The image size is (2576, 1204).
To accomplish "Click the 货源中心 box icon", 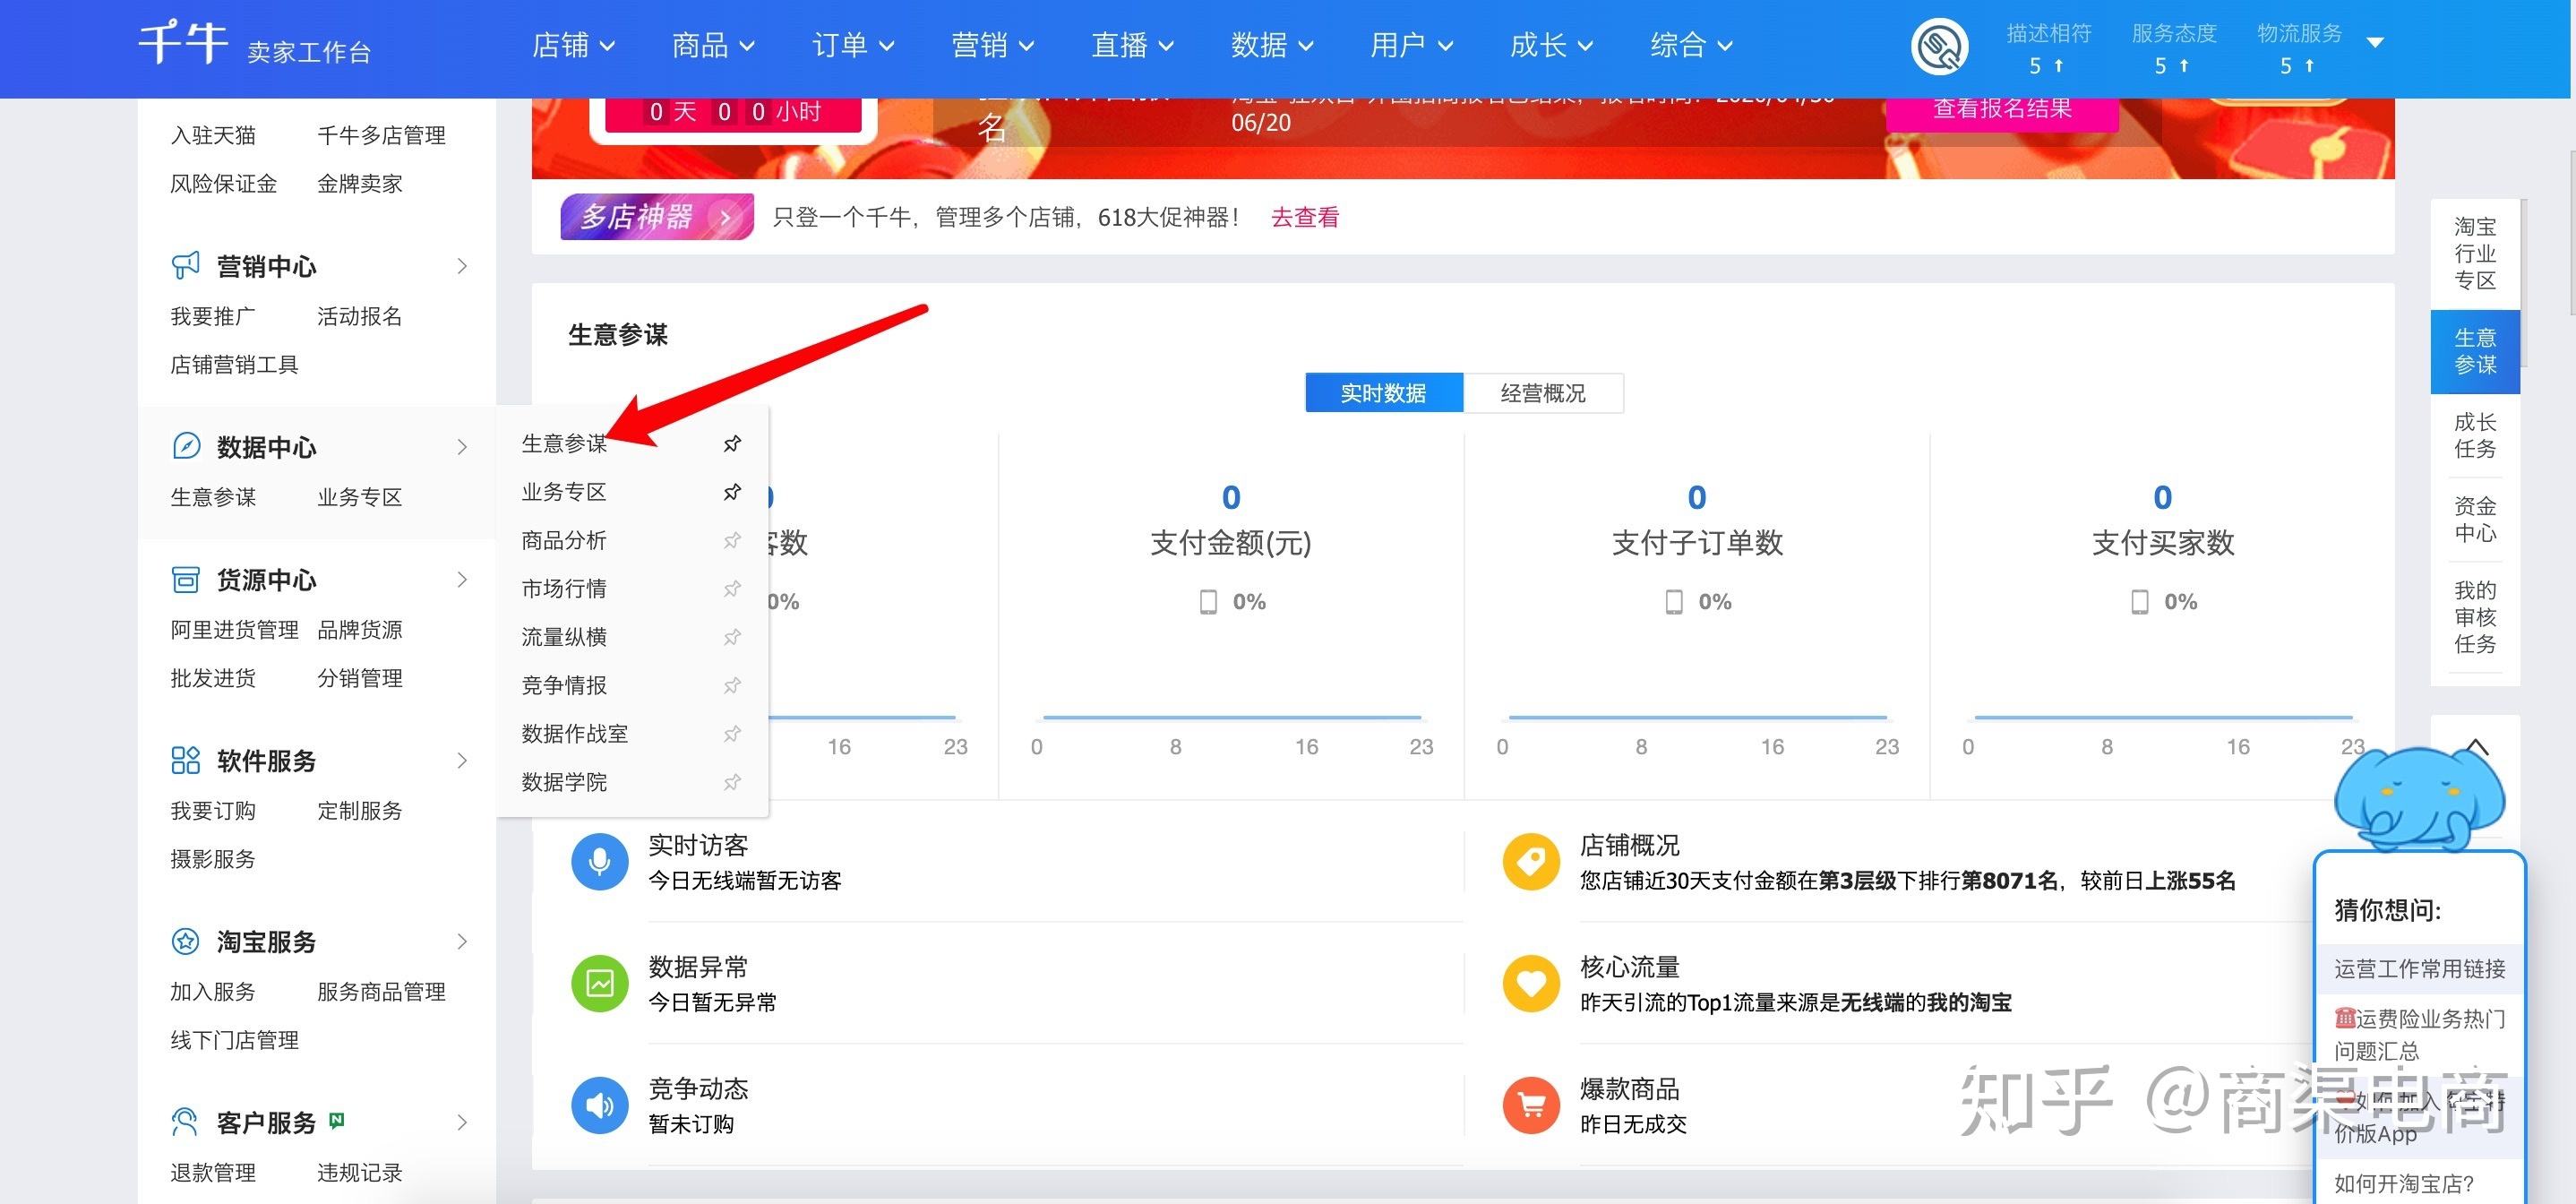I will click(x=186, y=580).
